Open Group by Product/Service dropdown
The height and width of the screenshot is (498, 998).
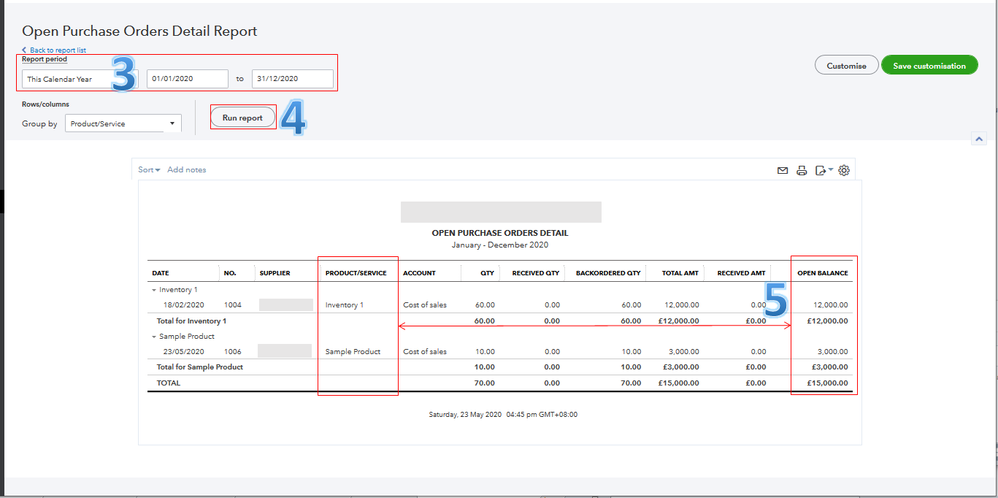pos(123,124)
